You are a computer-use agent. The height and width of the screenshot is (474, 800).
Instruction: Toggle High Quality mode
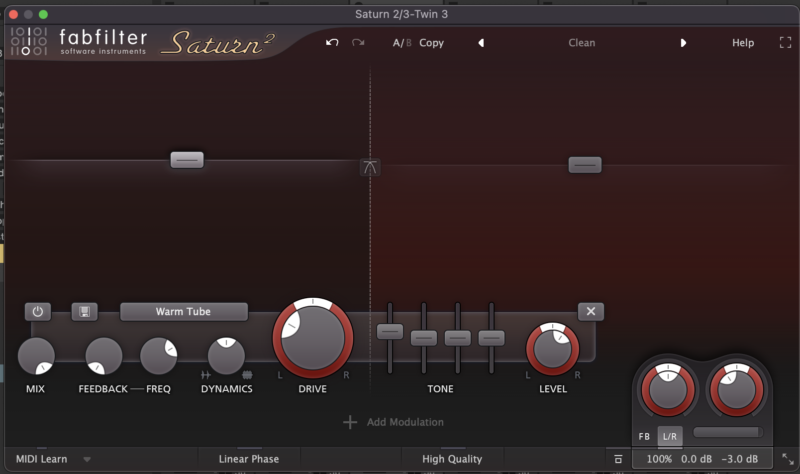click(x=452, y=459)
